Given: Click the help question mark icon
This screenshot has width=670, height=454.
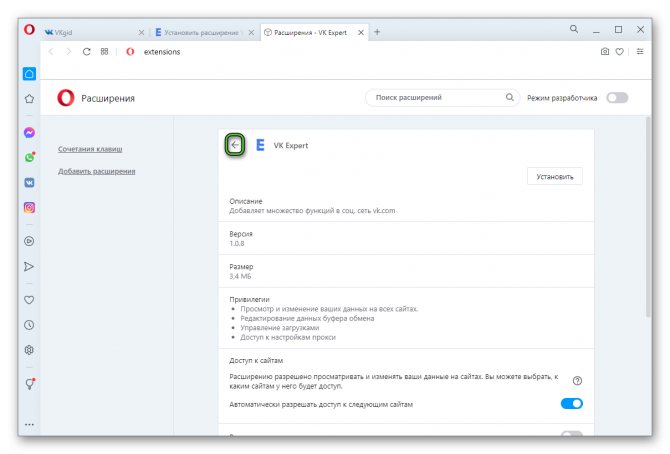Looking at the screenshot, I should [577, 380].
